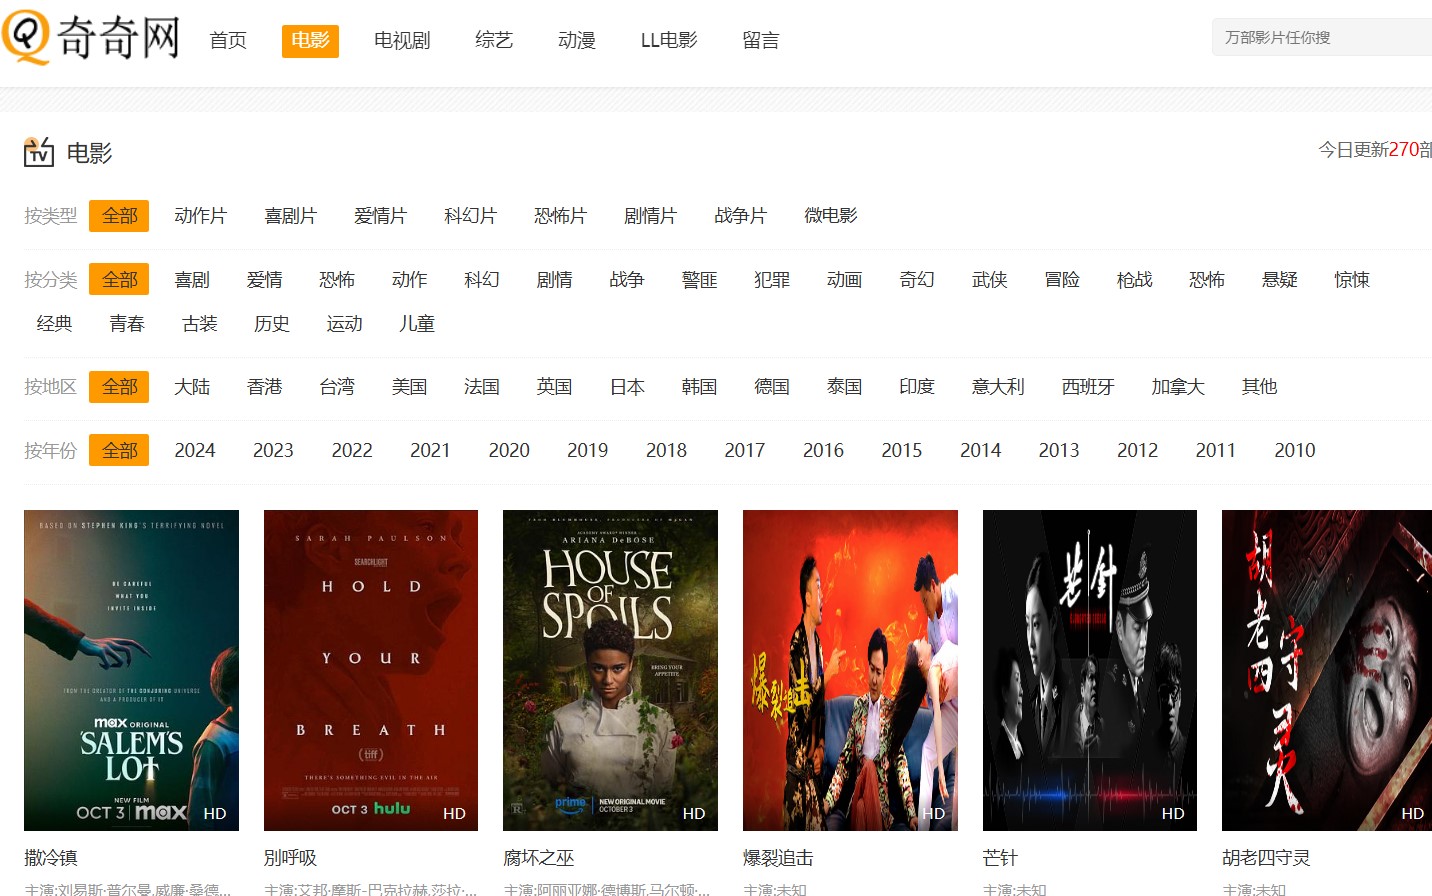Filter by type 喜剧片
This screenshot has width=1432, height=896.
[291, 216]
